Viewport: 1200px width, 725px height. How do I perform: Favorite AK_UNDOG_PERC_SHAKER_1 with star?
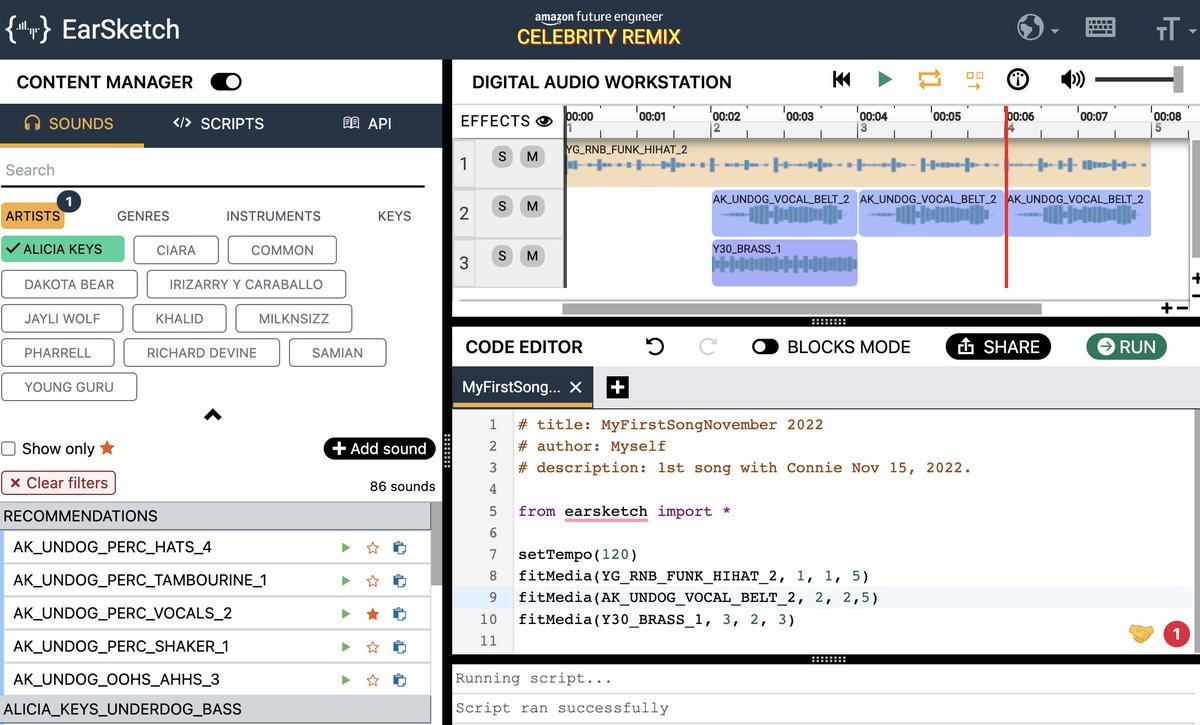pos(373,647)
